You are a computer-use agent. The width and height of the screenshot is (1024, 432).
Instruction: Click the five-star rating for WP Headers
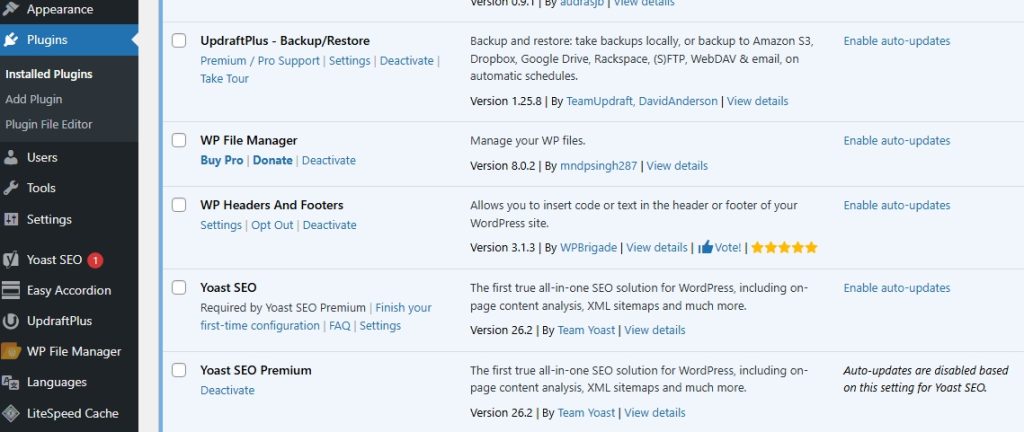[784, 247]
